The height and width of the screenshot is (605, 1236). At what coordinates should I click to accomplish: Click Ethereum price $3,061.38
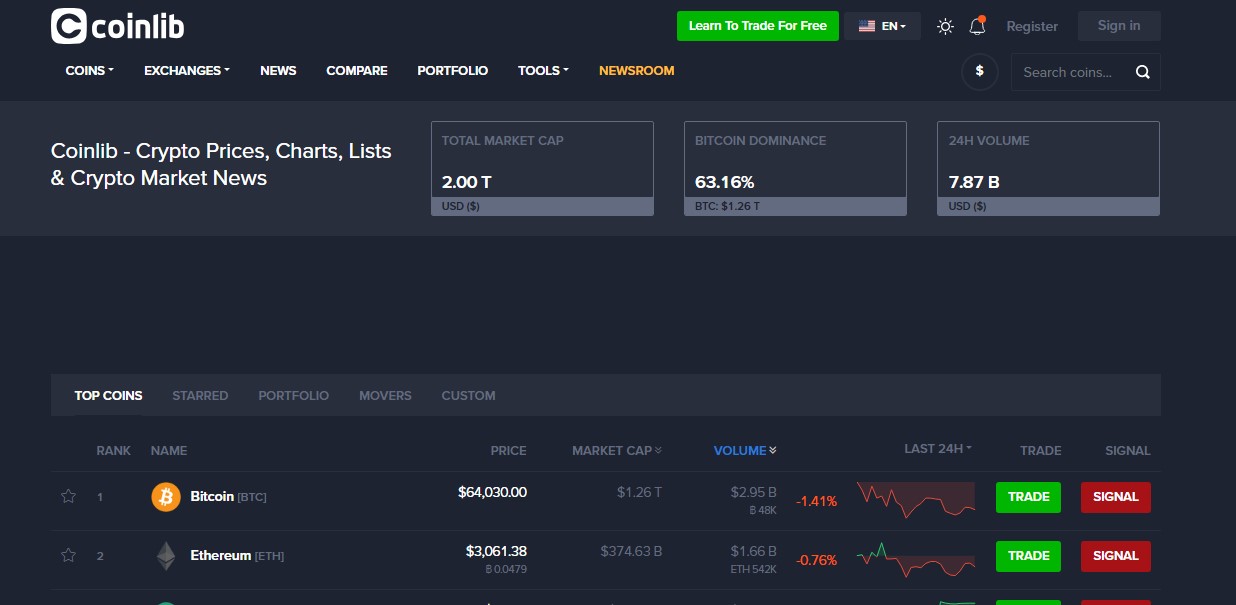pyautogui.click(x=496, y=551)
